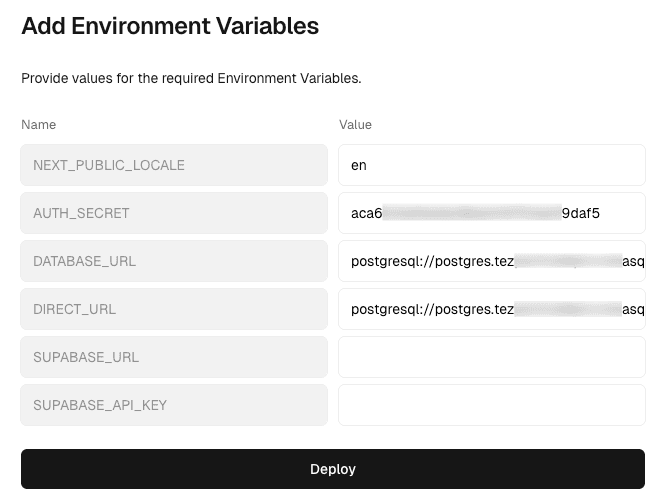This screenshot has height=500, width=660.
Task: Click the SUPABASE_URL name field
Action: pyautogui.click(x=174, y=357)
